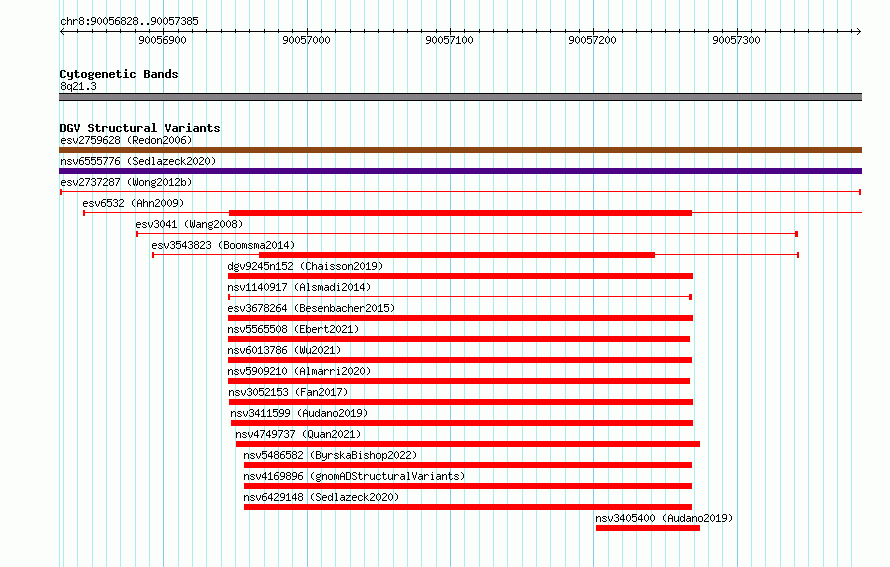Open the nsv1140917 (Alsmadi2014) label

point(299,287)
